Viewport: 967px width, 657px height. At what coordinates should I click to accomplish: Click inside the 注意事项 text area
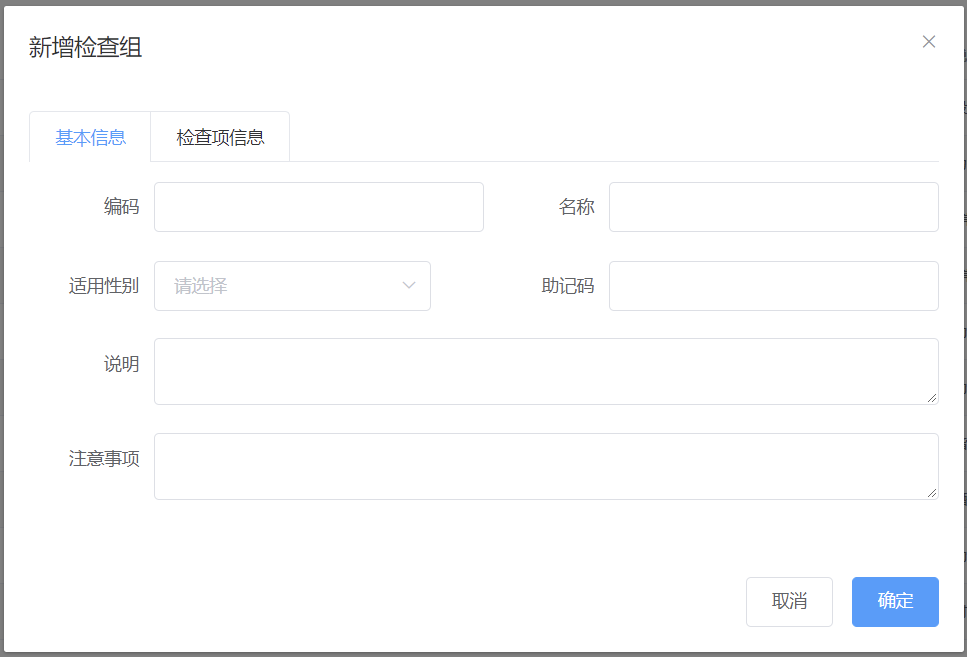(546, 466)
